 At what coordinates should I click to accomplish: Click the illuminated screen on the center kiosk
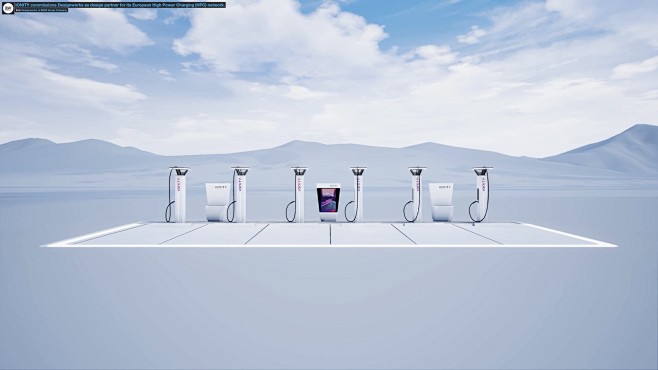point(328,200)
